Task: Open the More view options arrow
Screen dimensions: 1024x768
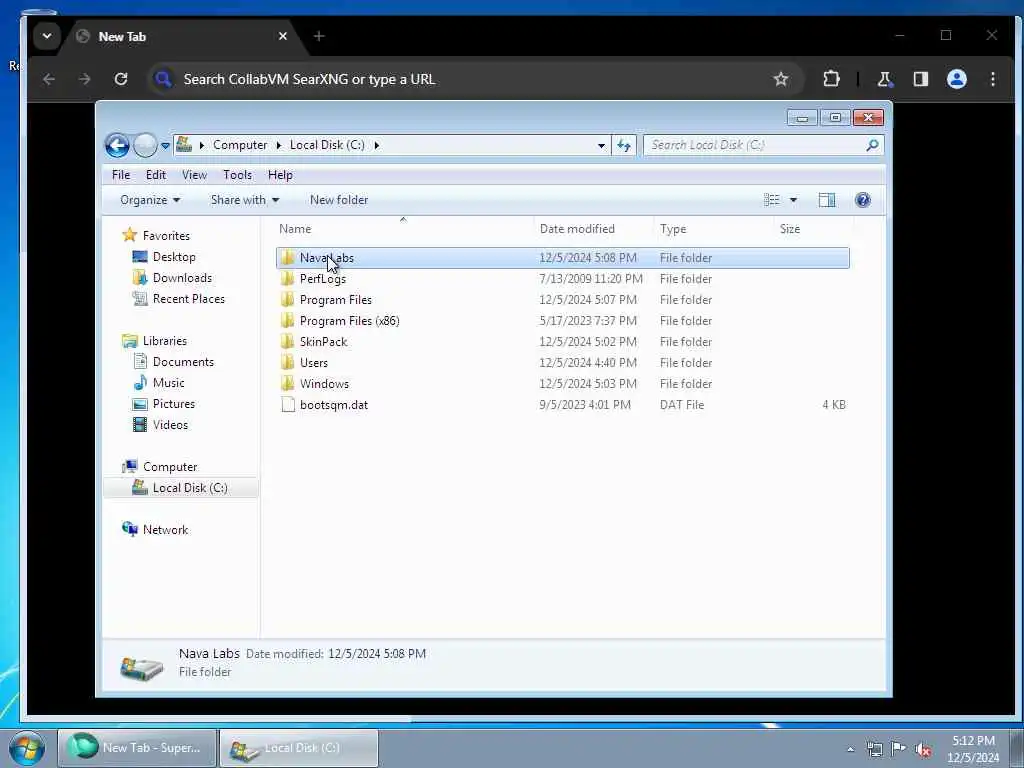Action: tap(793, 200)
